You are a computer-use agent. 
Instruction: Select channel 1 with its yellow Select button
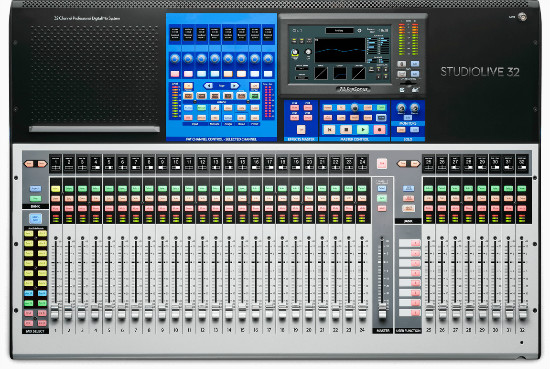[x=55, y=189]
